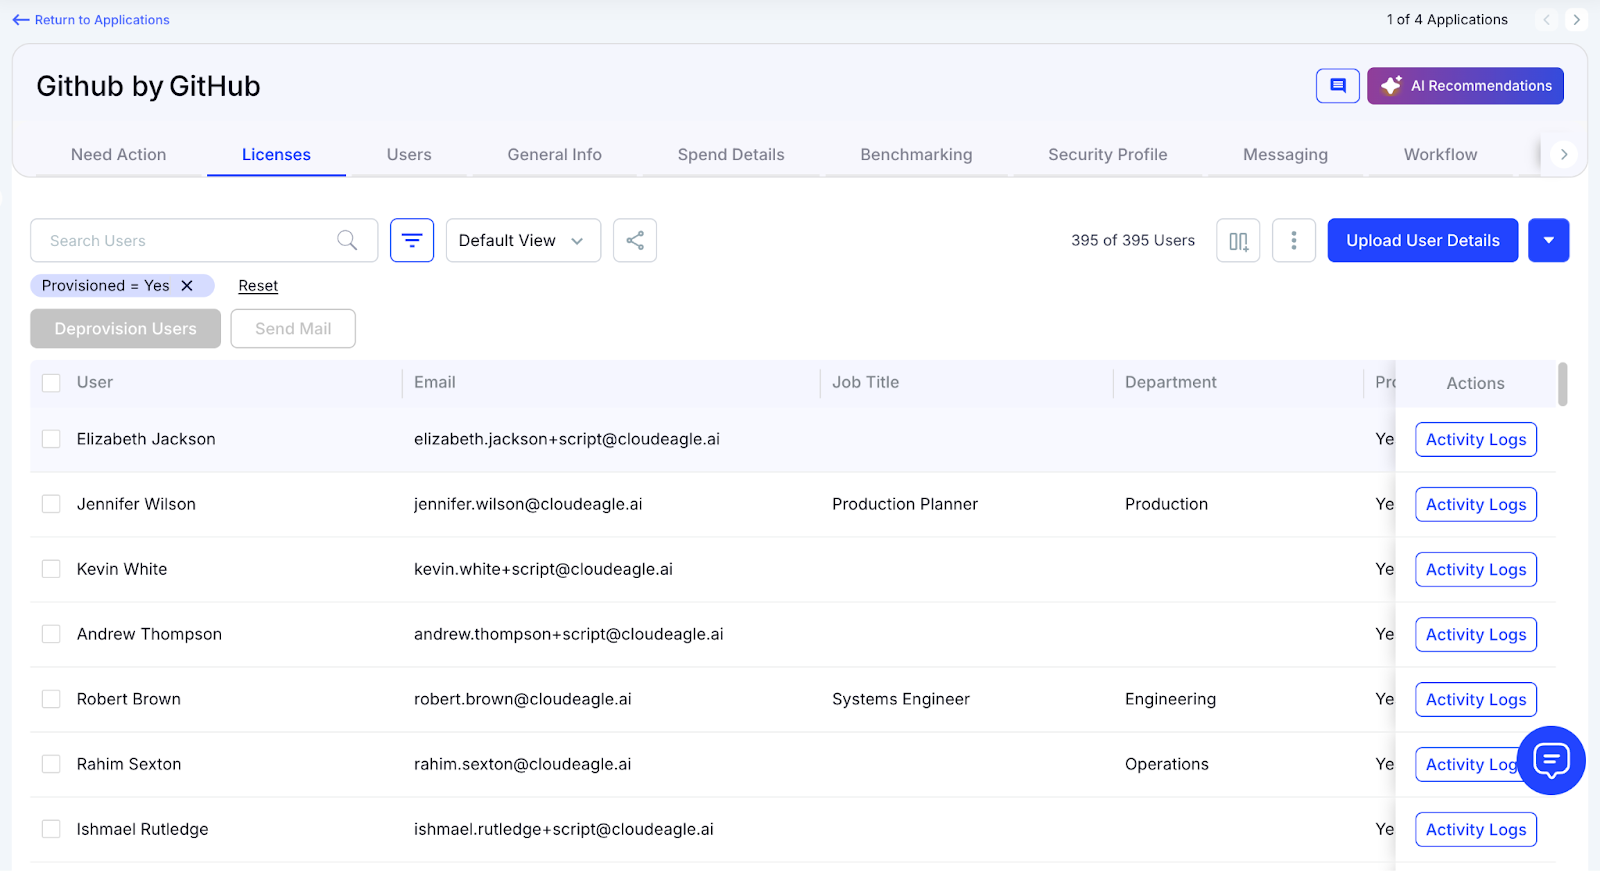Screen dimensions: 1600x871
Task: Check the box for Jennifer Wilson
Action: tap(51, 504)
